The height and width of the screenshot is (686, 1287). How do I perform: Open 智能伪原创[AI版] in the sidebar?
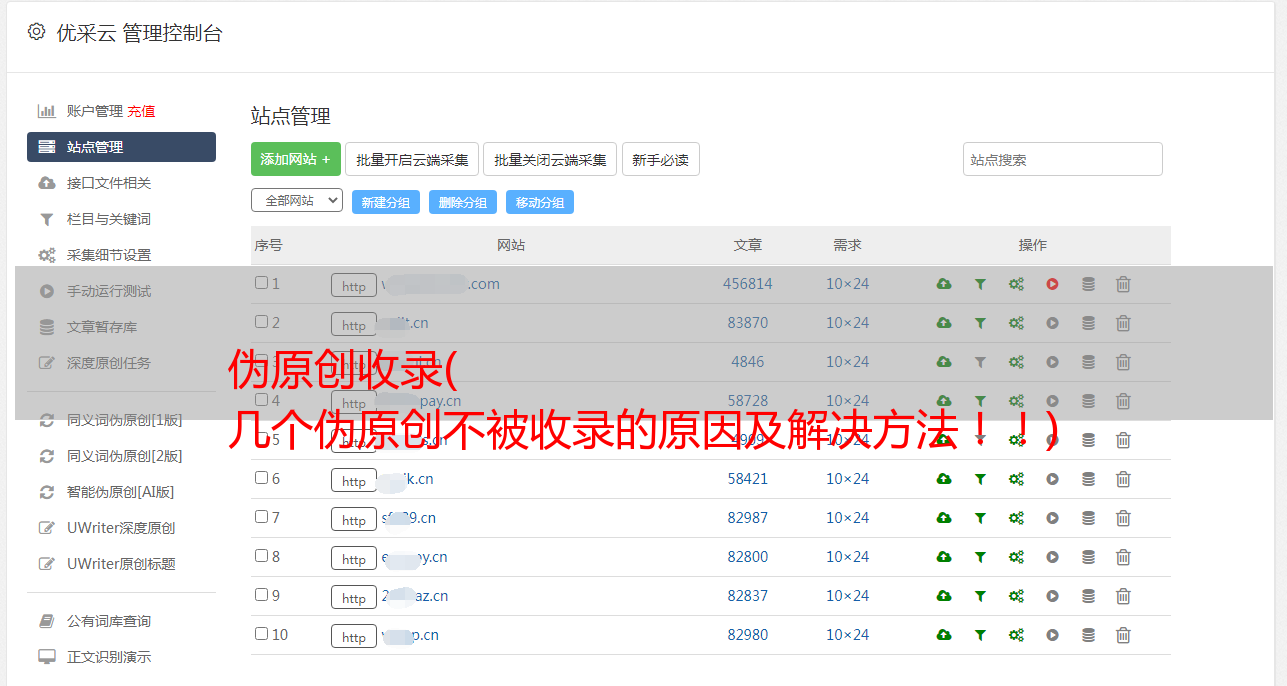pos(121,492)
